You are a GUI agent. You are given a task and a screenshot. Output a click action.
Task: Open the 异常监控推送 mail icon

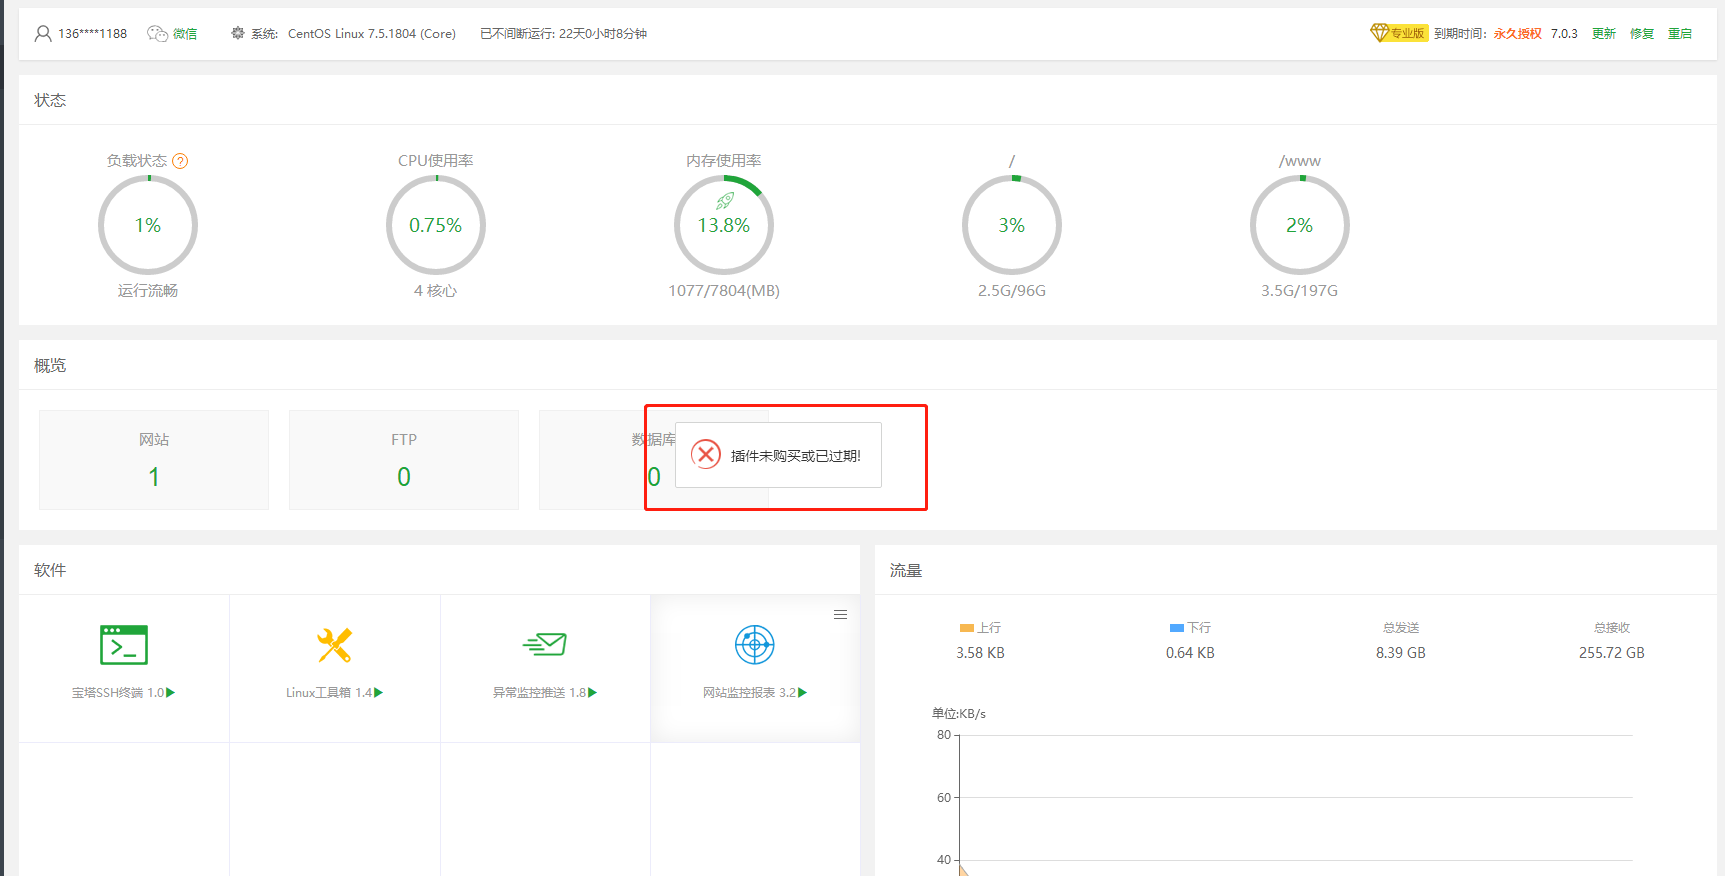pos(545,645)
